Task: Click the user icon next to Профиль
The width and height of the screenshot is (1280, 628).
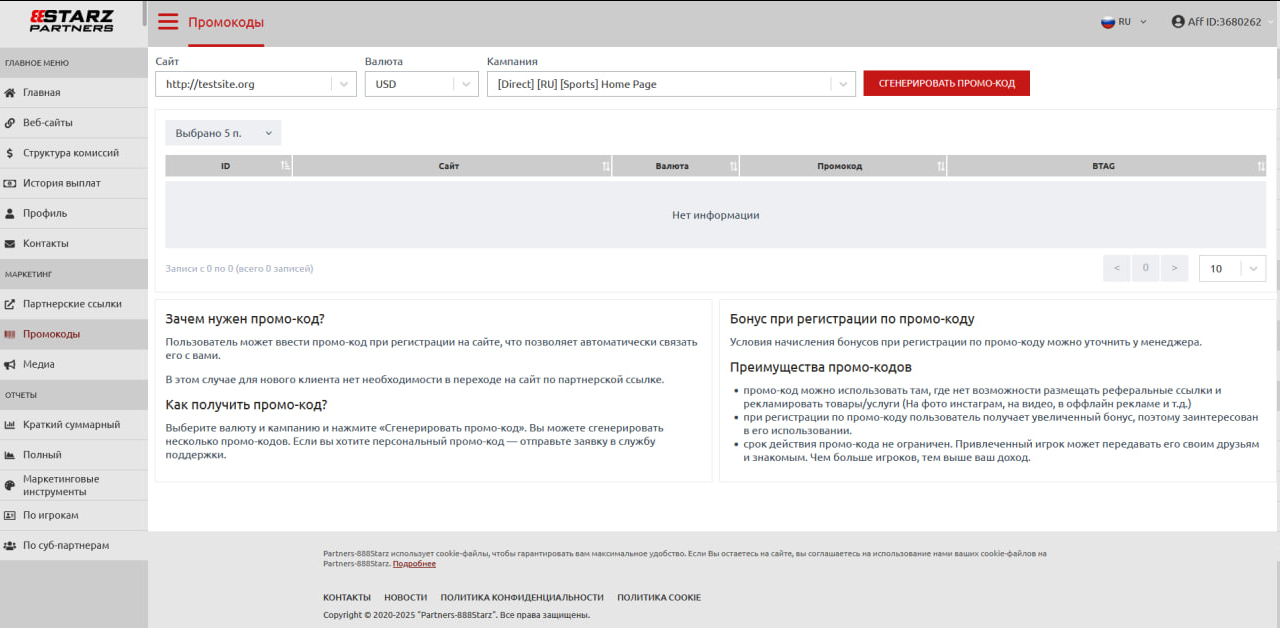Action: tap(10, 213)
